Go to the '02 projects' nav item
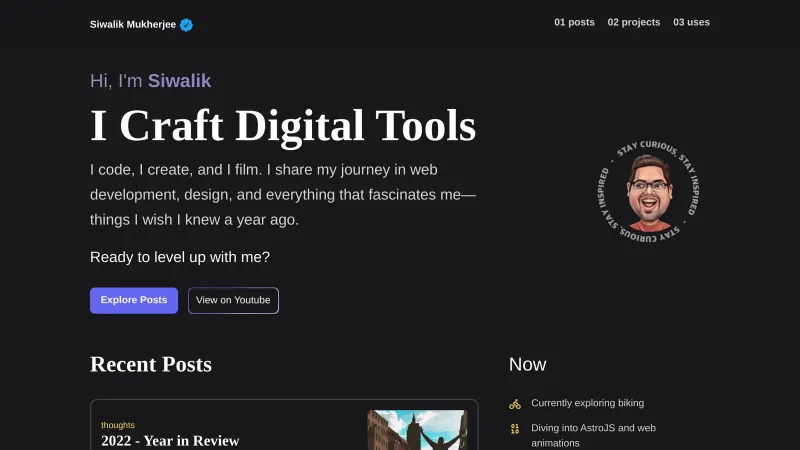Viewport: 800px width, 450px height. 633,22
